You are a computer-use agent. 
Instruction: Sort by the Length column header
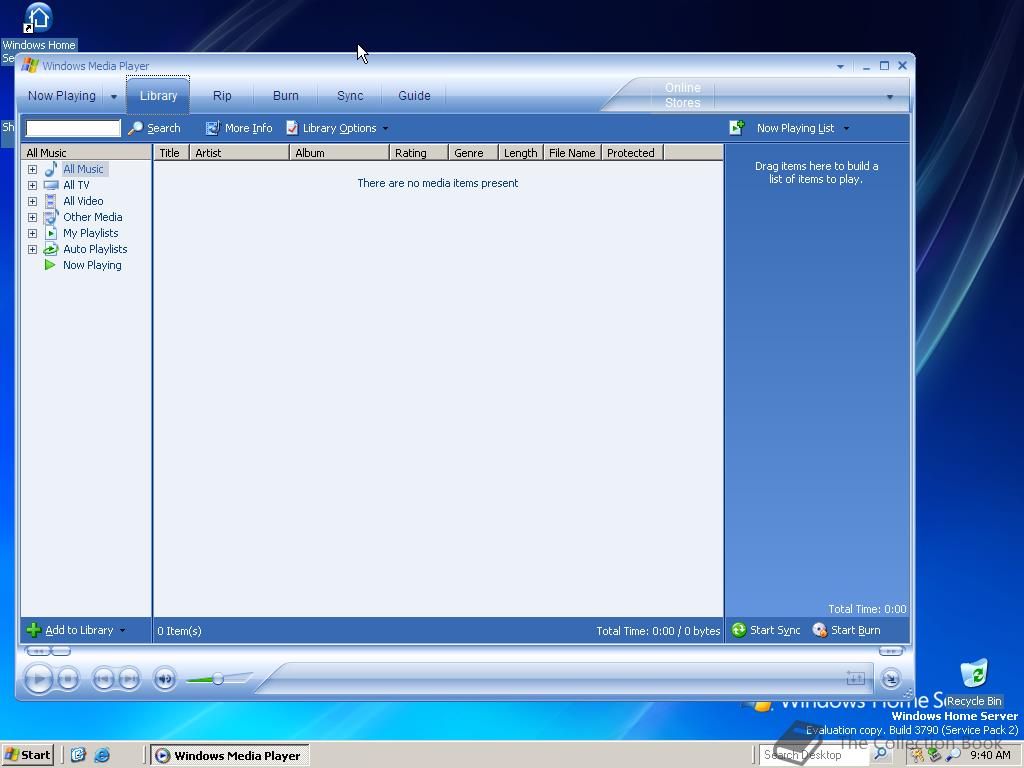coord(520,153)
